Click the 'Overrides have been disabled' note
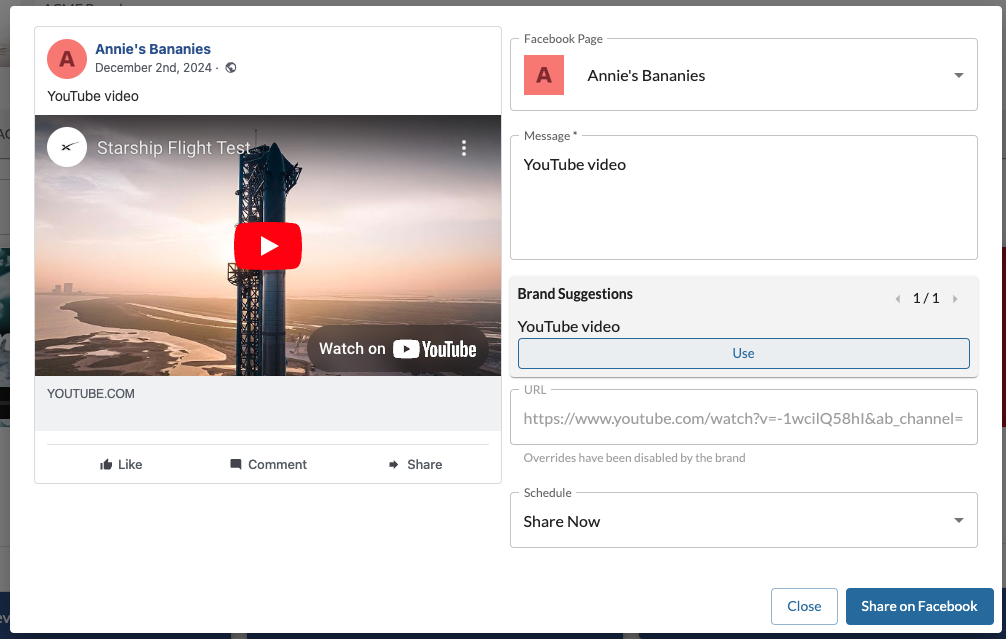1006x639 pixels. [x=635, y=457]
